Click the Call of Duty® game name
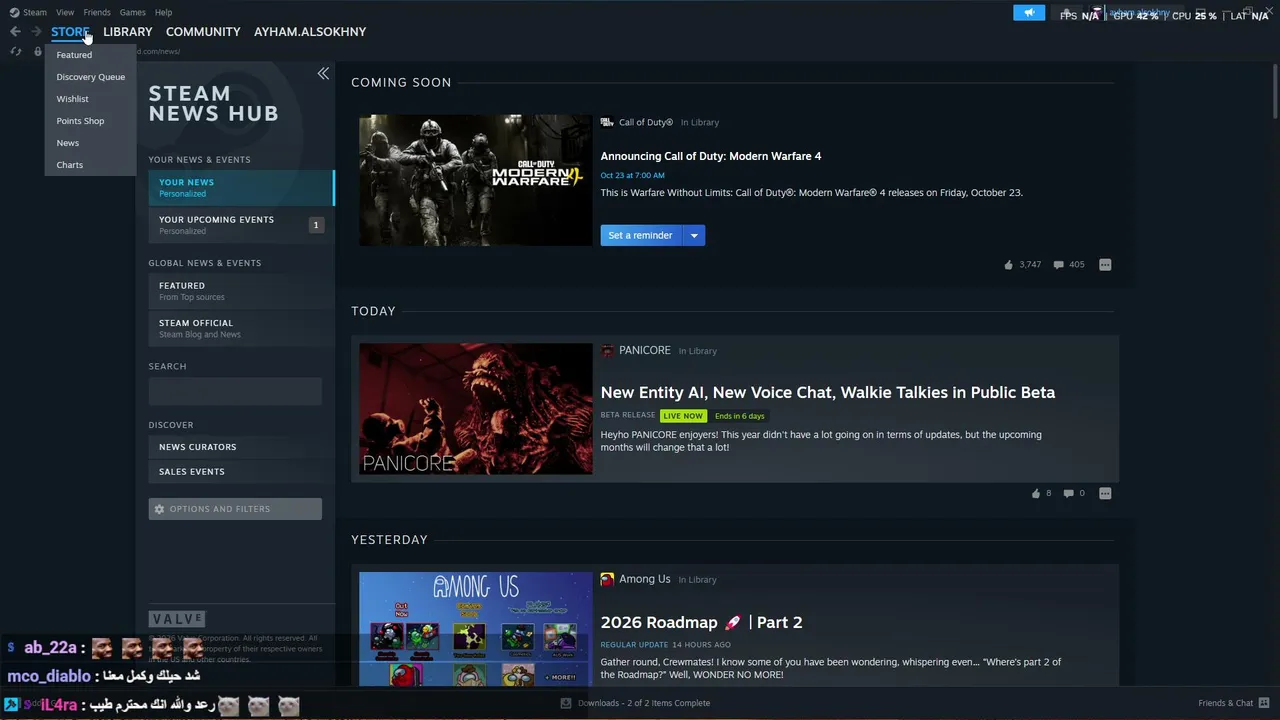The height and width of the screenshot is (720, 1280). pos(646,122)
